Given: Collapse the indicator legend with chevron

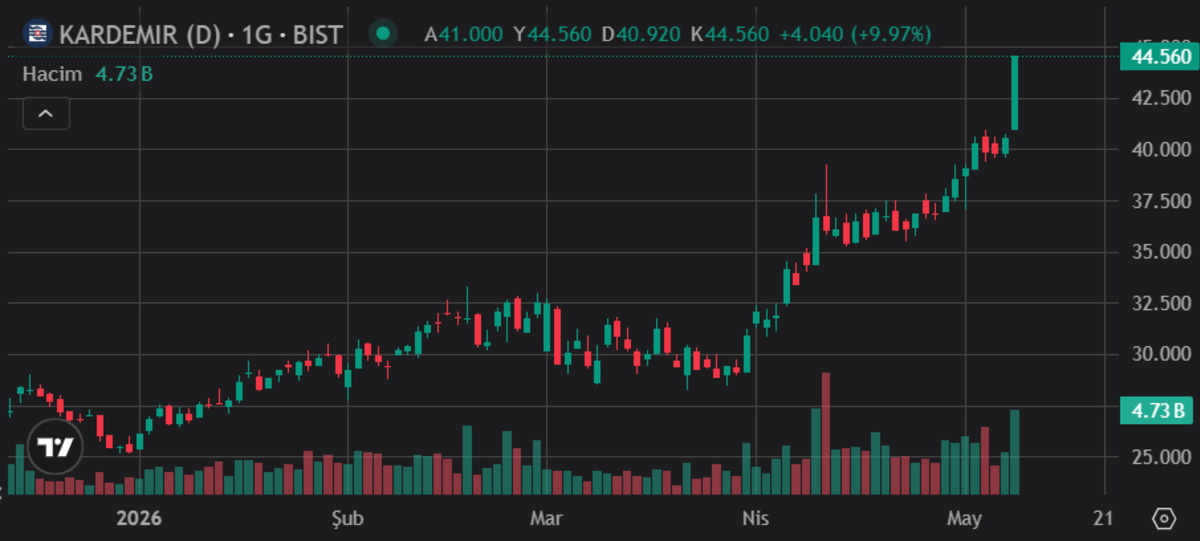Looking at the screenshot, I should tap(46, 114).
